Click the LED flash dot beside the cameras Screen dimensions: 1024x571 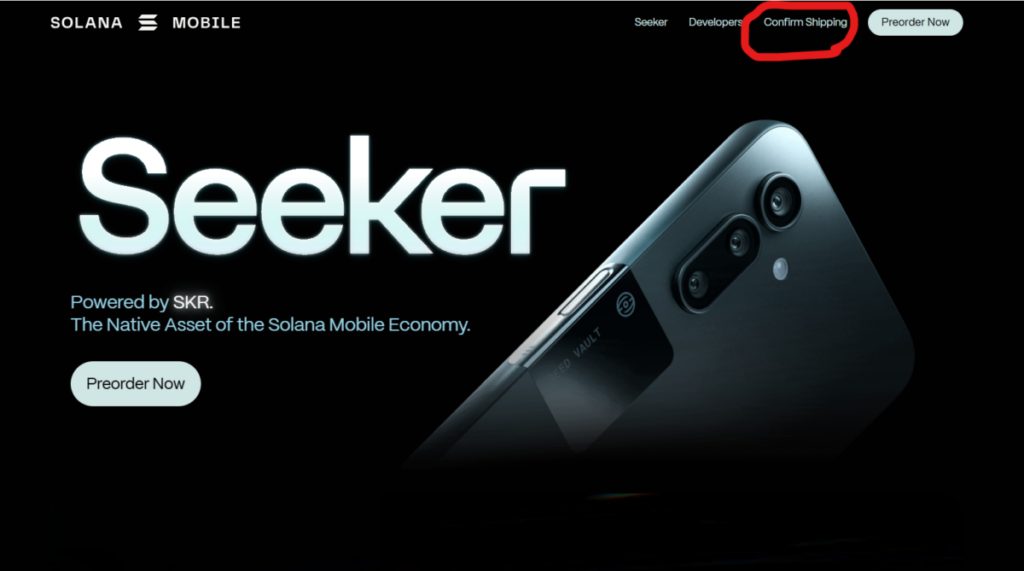[x=780, y=269]
